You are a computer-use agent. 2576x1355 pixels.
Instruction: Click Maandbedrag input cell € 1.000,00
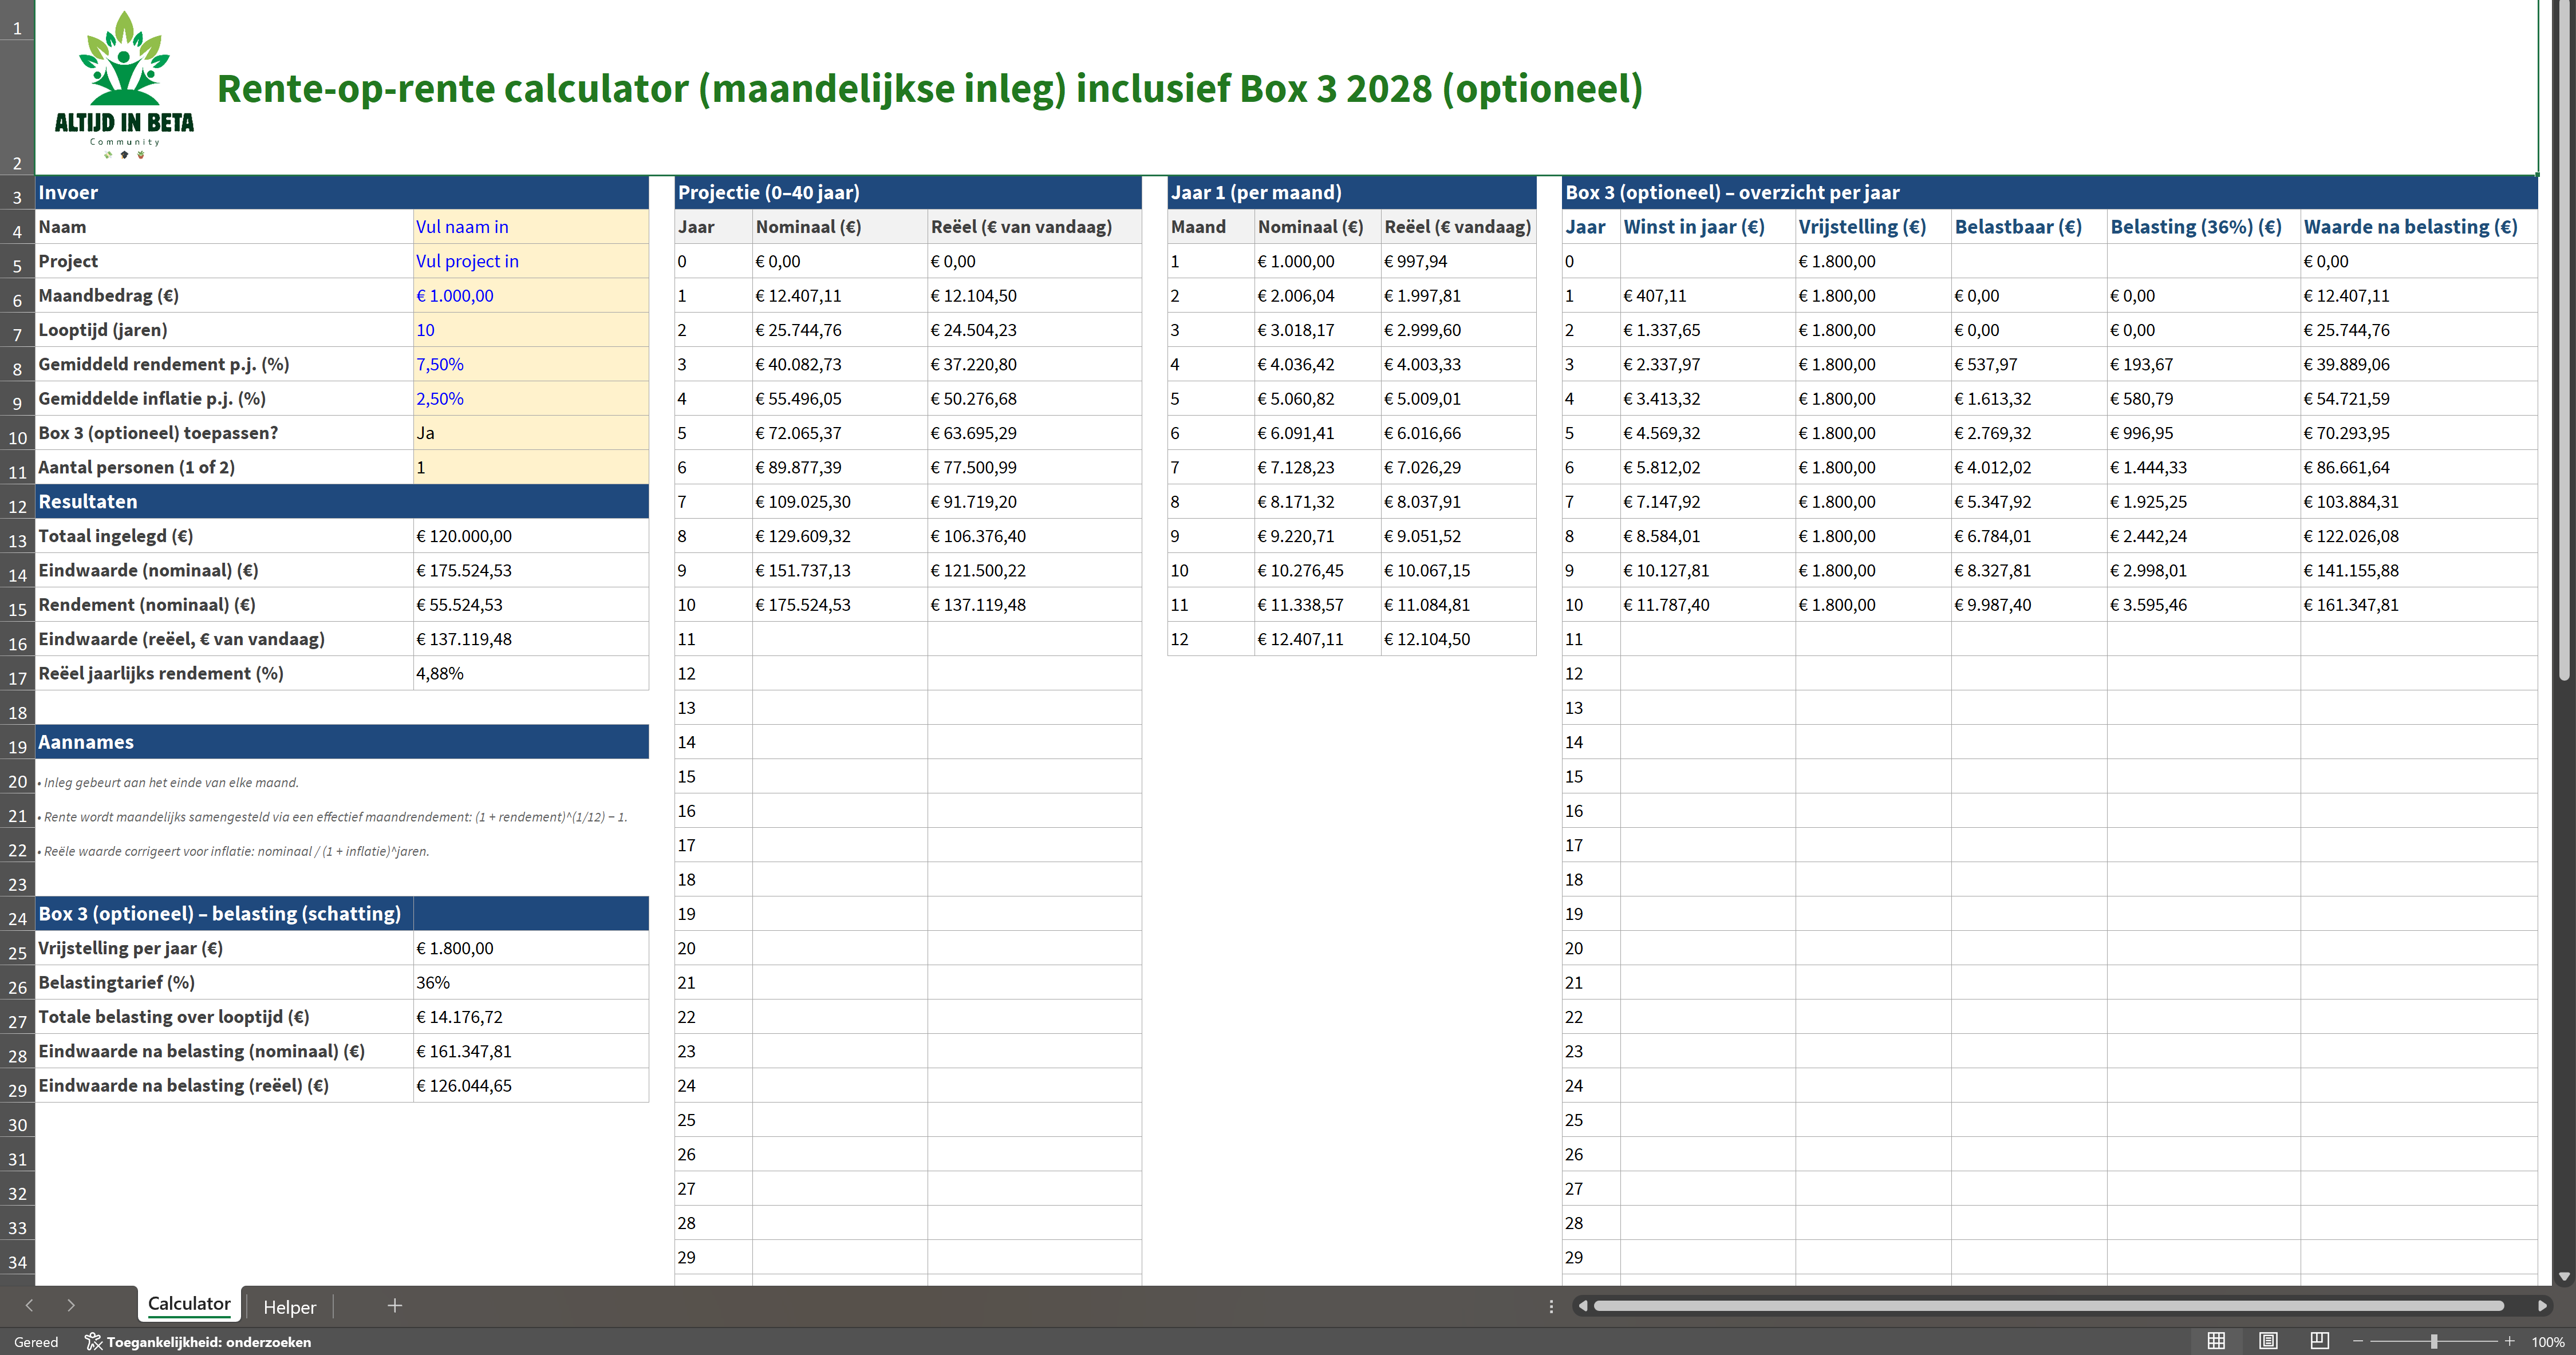(x=530, y=296)
